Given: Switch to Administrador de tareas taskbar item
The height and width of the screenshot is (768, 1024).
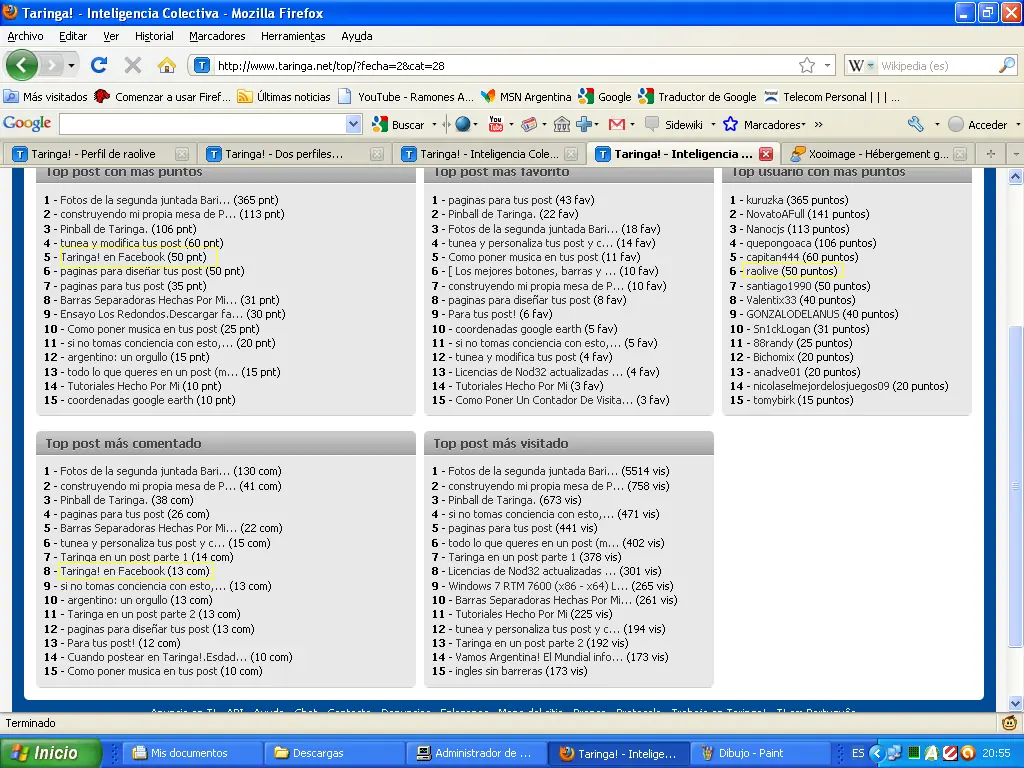Looking at the screenshot, I should click(475, 753).
